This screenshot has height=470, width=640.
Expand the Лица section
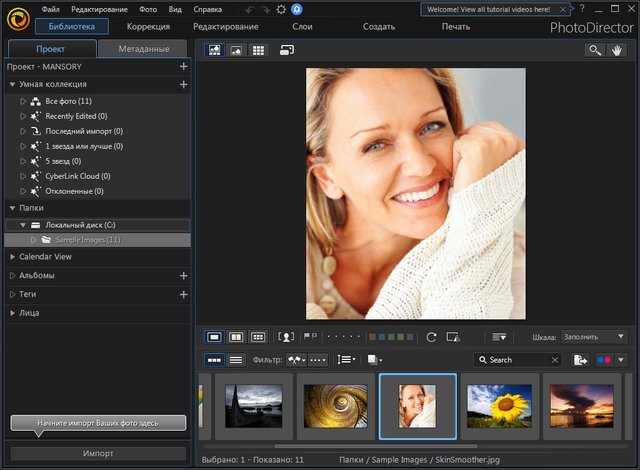pyautogui.click(x=12, y=313)
